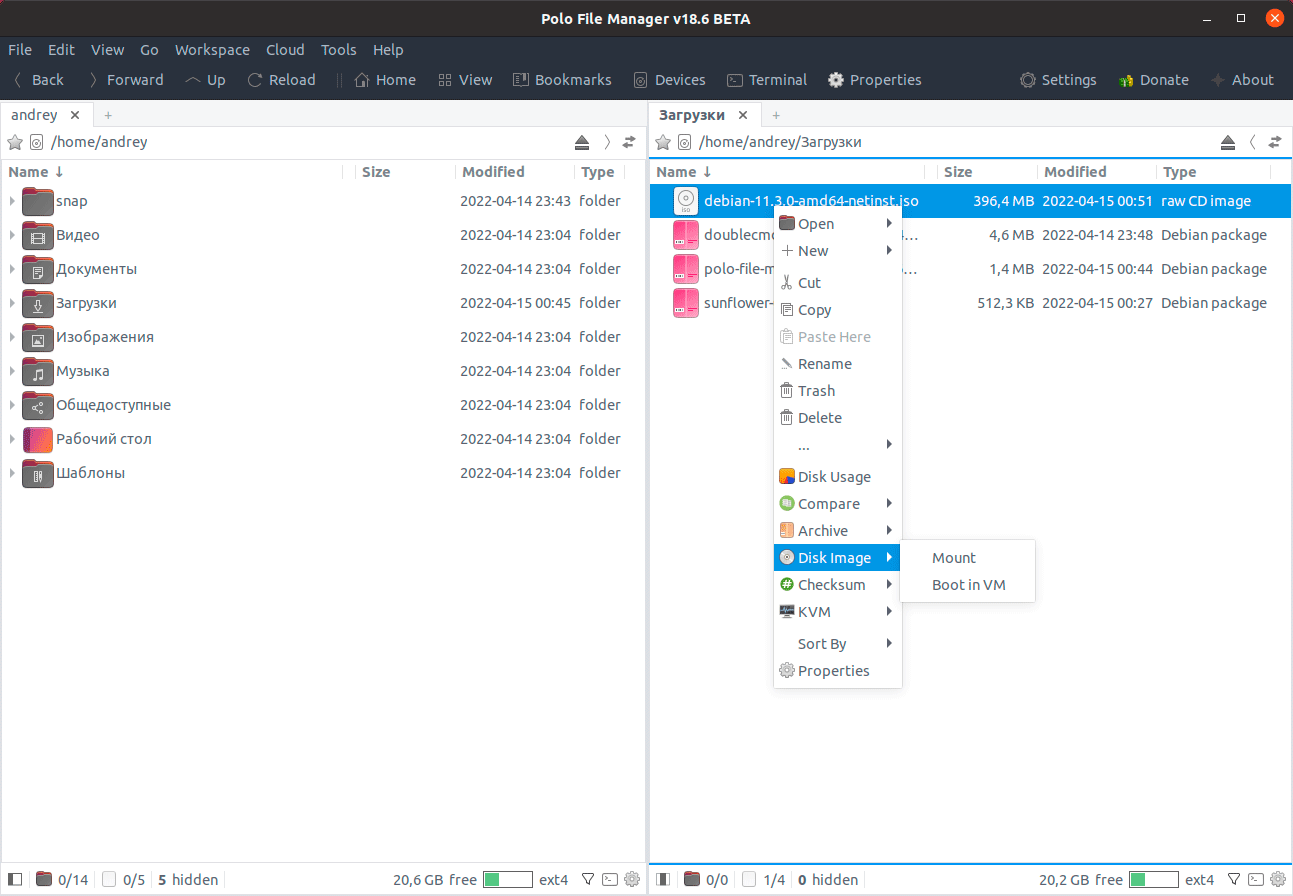Open Disk Usage from context menu
The image size is (1293, 896).
coord(837,477)
